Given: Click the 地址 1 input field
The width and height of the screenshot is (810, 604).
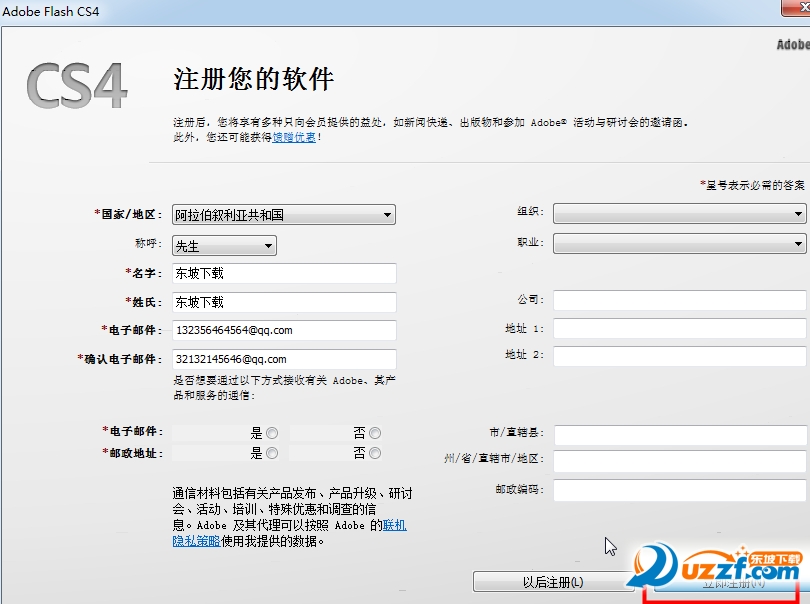Looking at the screenshot, I should click(680, 329).
